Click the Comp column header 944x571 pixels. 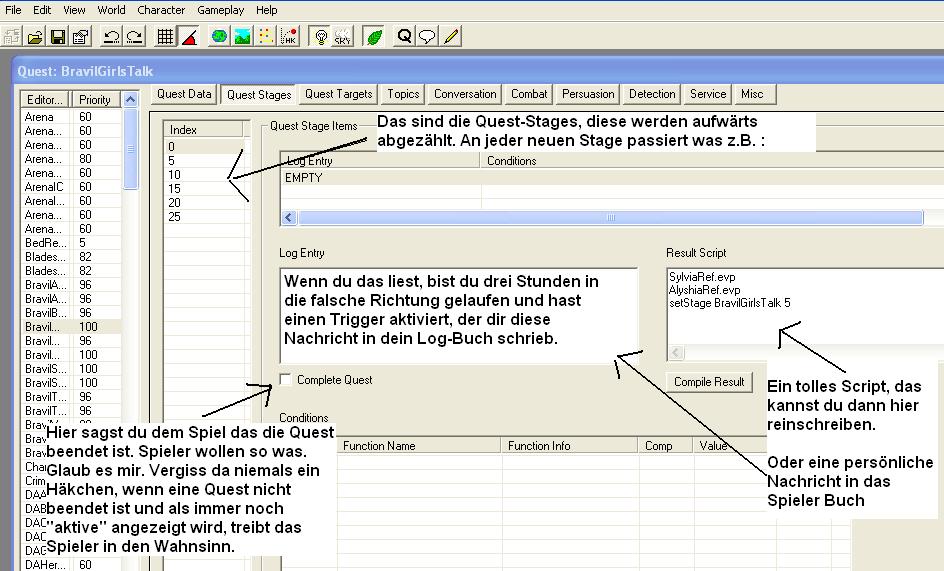tap(665, 446)
